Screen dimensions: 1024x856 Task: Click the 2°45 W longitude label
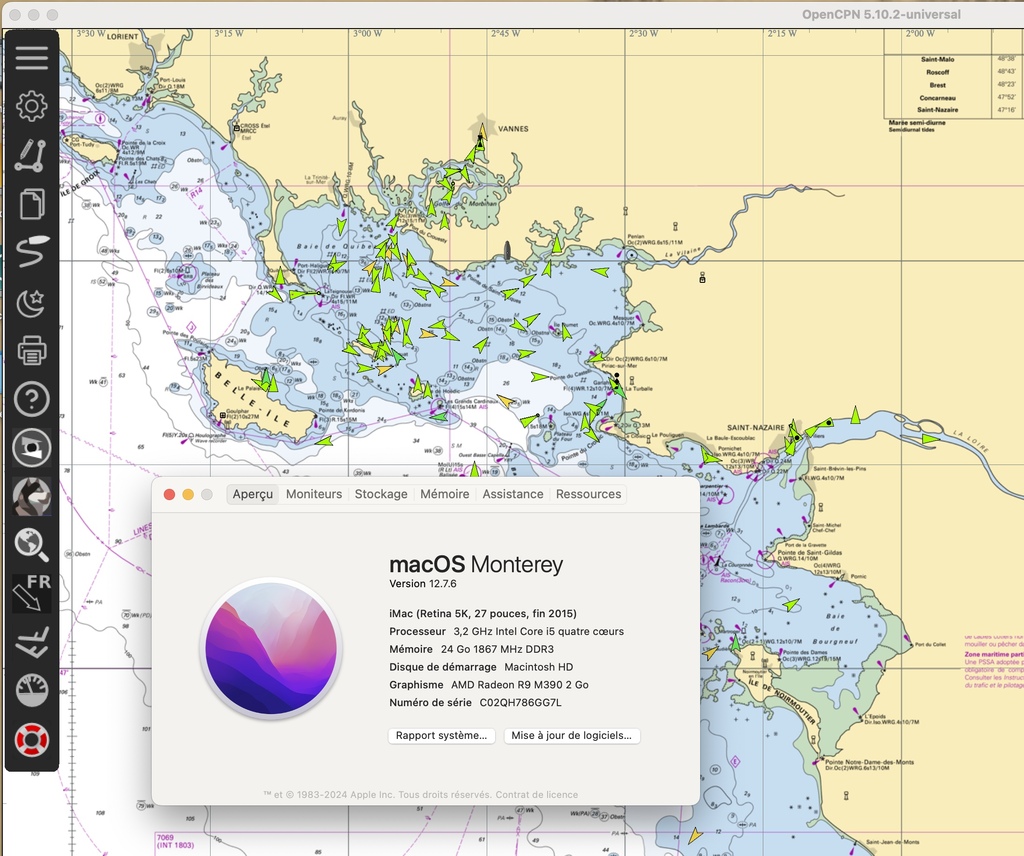pos(505,33)
